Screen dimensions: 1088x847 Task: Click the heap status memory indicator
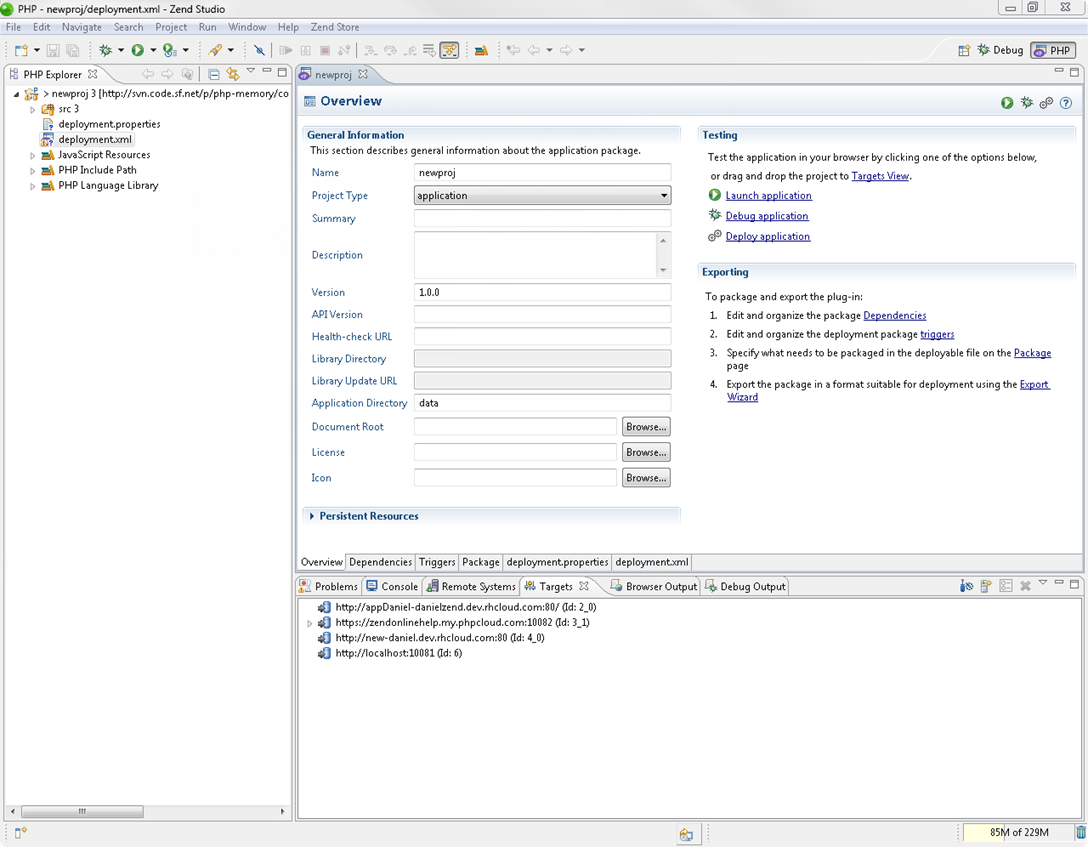(1019, 832)
